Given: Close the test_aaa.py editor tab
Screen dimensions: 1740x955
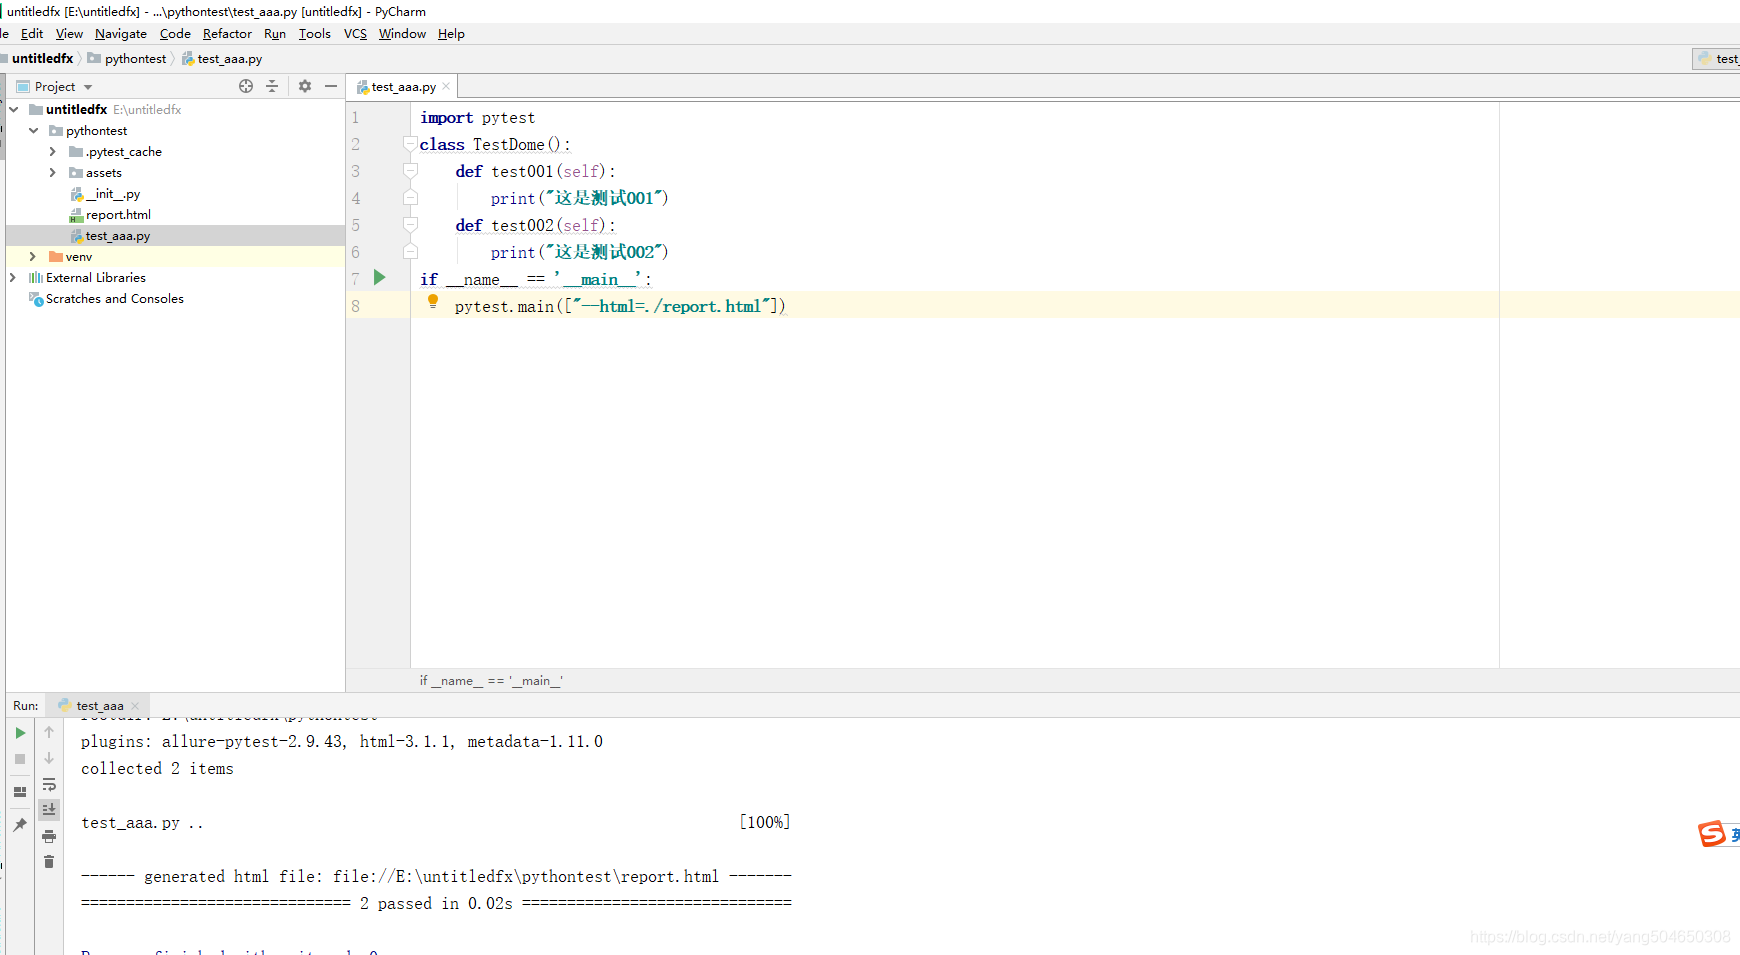Looking at the screenshot, I should pos(446,87).
